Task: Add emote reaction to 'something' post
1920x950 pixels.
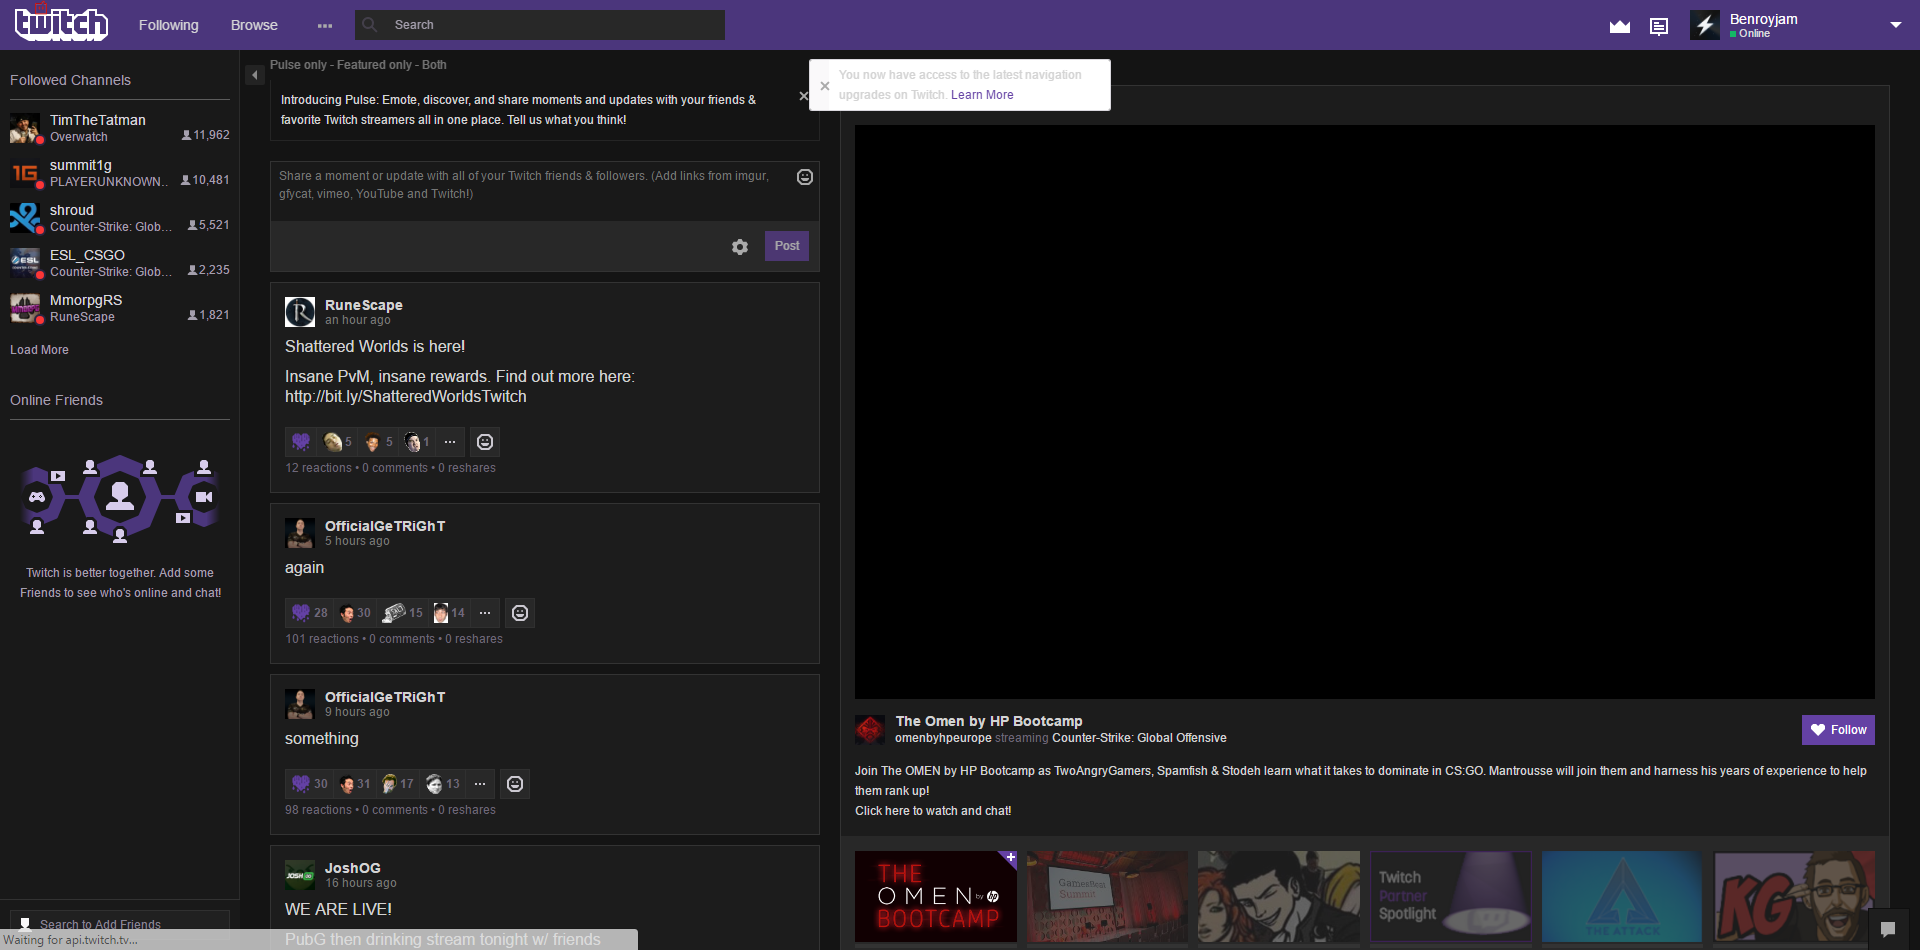Action: click(515, 784)
